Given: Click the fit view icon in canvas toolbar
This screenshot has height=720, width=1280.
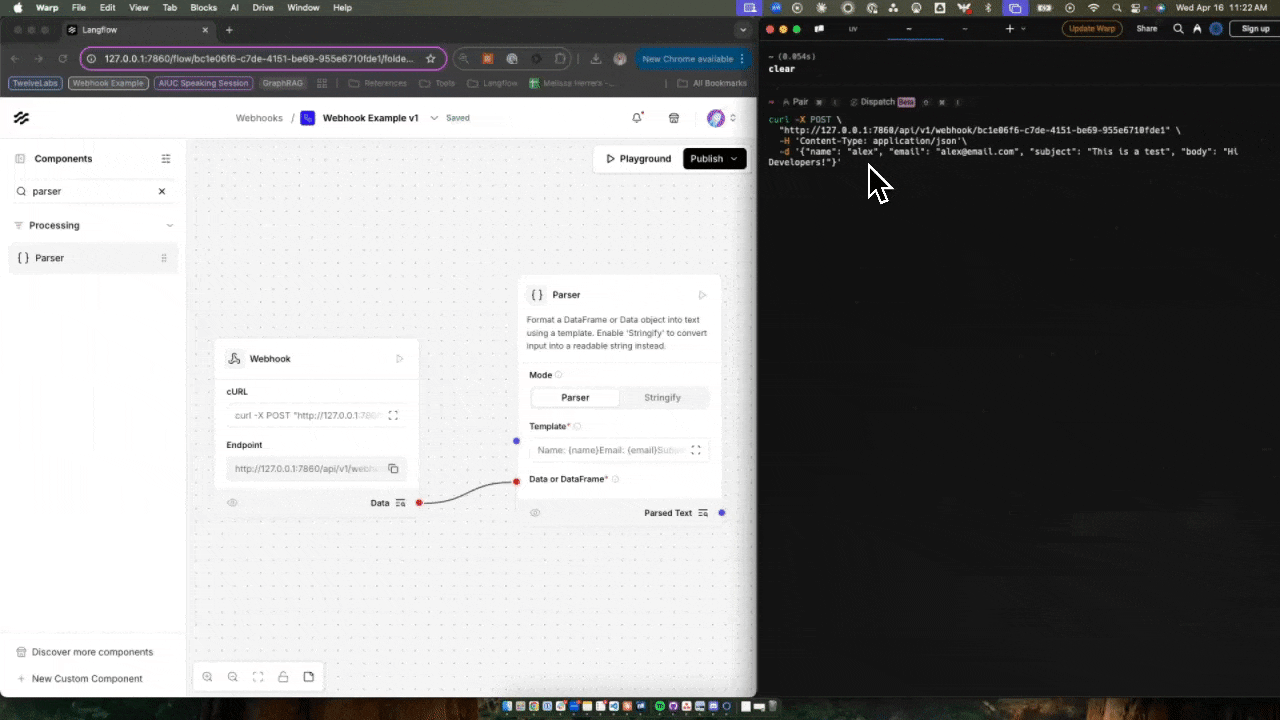Looking at the screenshot, I should coord(257,677).
